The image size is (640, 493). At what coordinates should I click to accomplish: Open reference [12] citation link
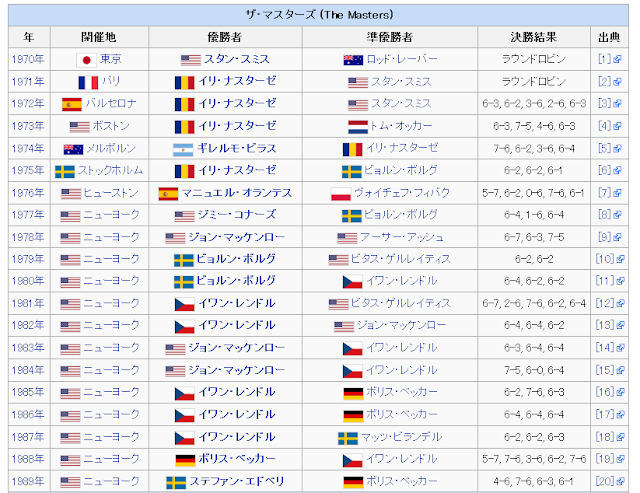tap(605, 303)
